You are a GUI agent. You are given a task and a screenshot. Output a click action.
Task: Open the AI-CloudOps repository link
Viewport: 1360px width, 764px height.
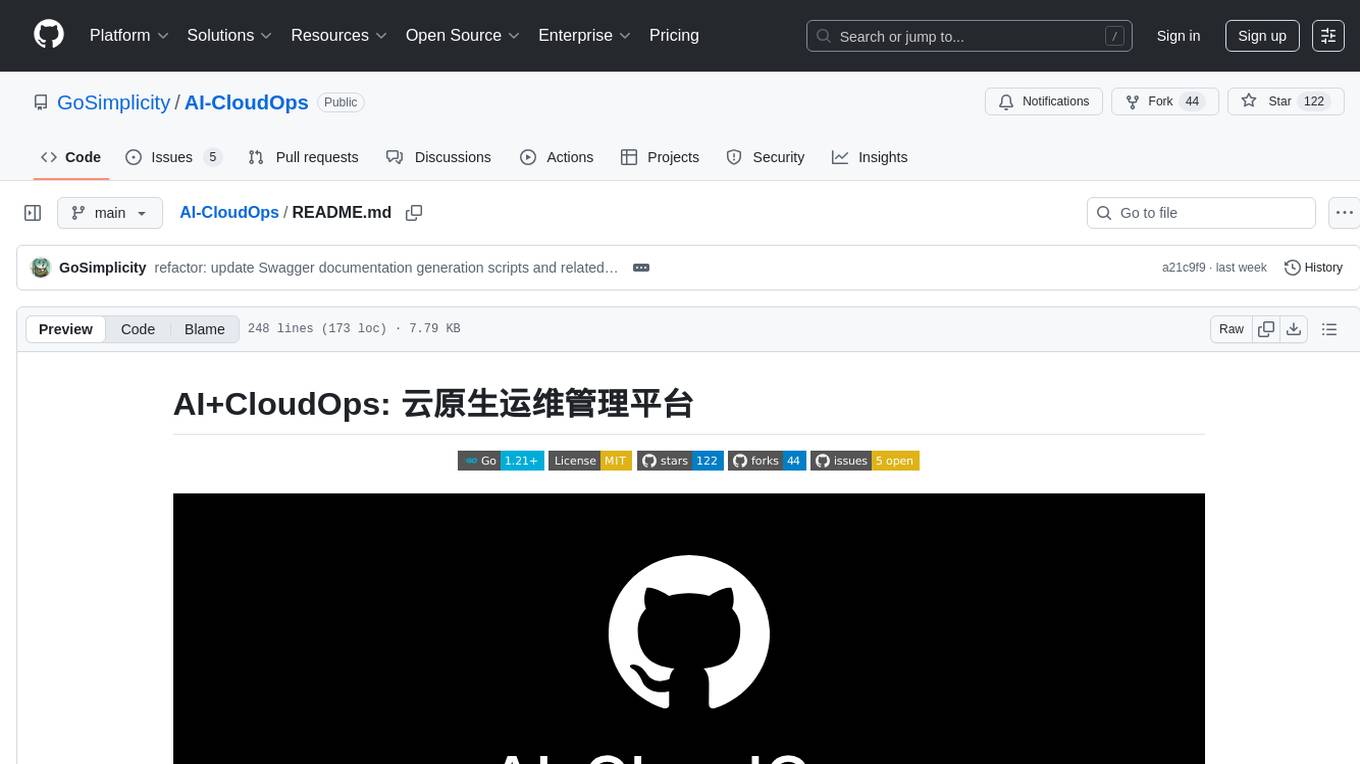point(246,102)
